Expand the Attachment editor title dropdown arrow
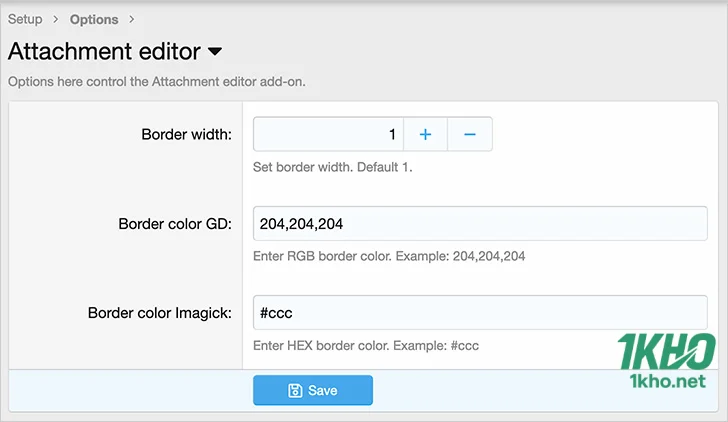Viewport: 728px width, 422px height. point(214,51)
